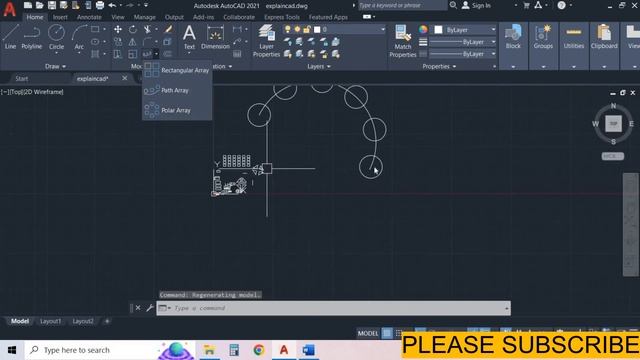The height and width of the screenshot is (360, 640).
Task: Open the Annotate ribbon tab
Action: pyautogui.click(x=89, y=17)
